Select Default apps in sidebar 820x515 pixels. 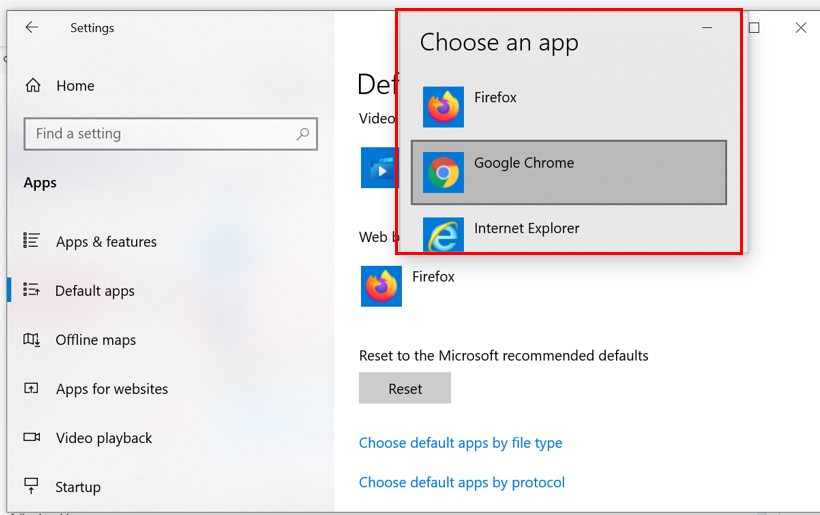click(95, 291)
